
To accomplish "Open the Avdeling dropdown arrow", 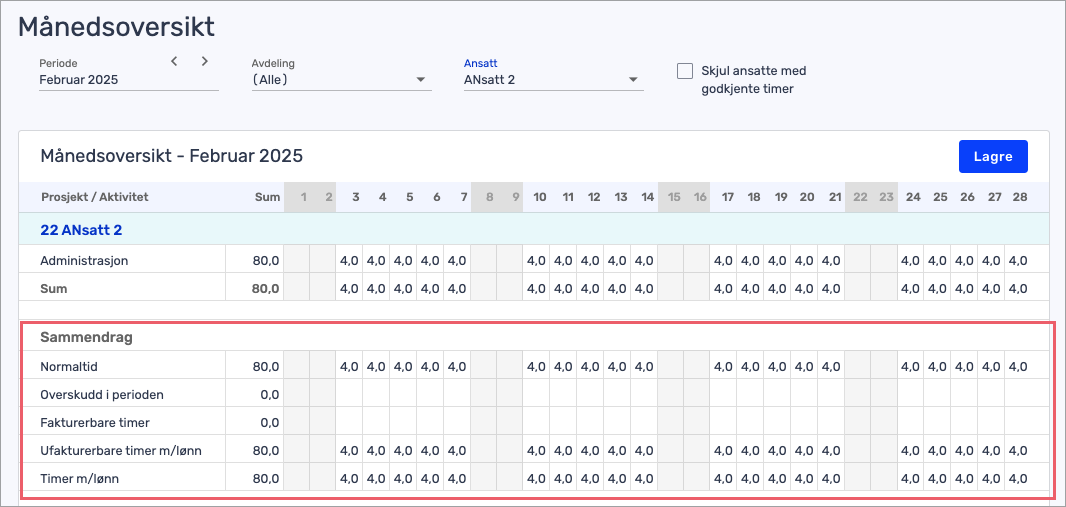I will (420, 80).
